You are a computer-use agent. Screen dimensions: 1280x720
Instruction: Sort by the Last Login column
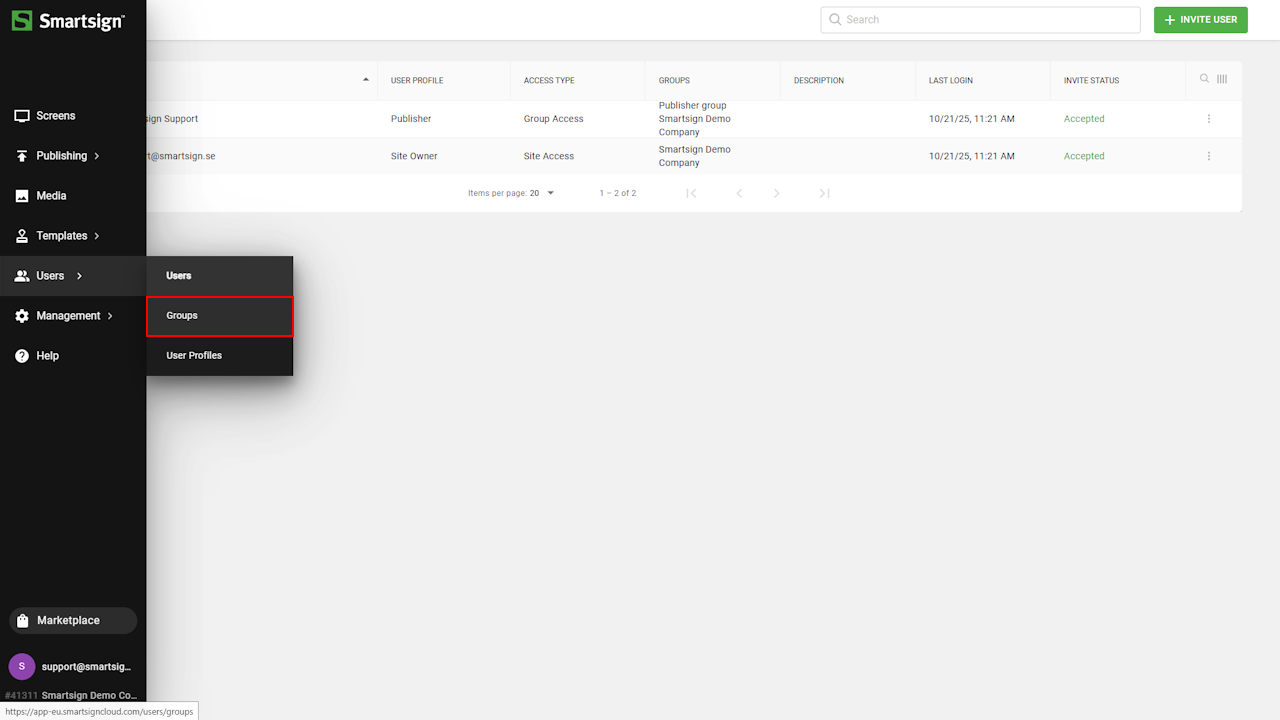point(950,81)
